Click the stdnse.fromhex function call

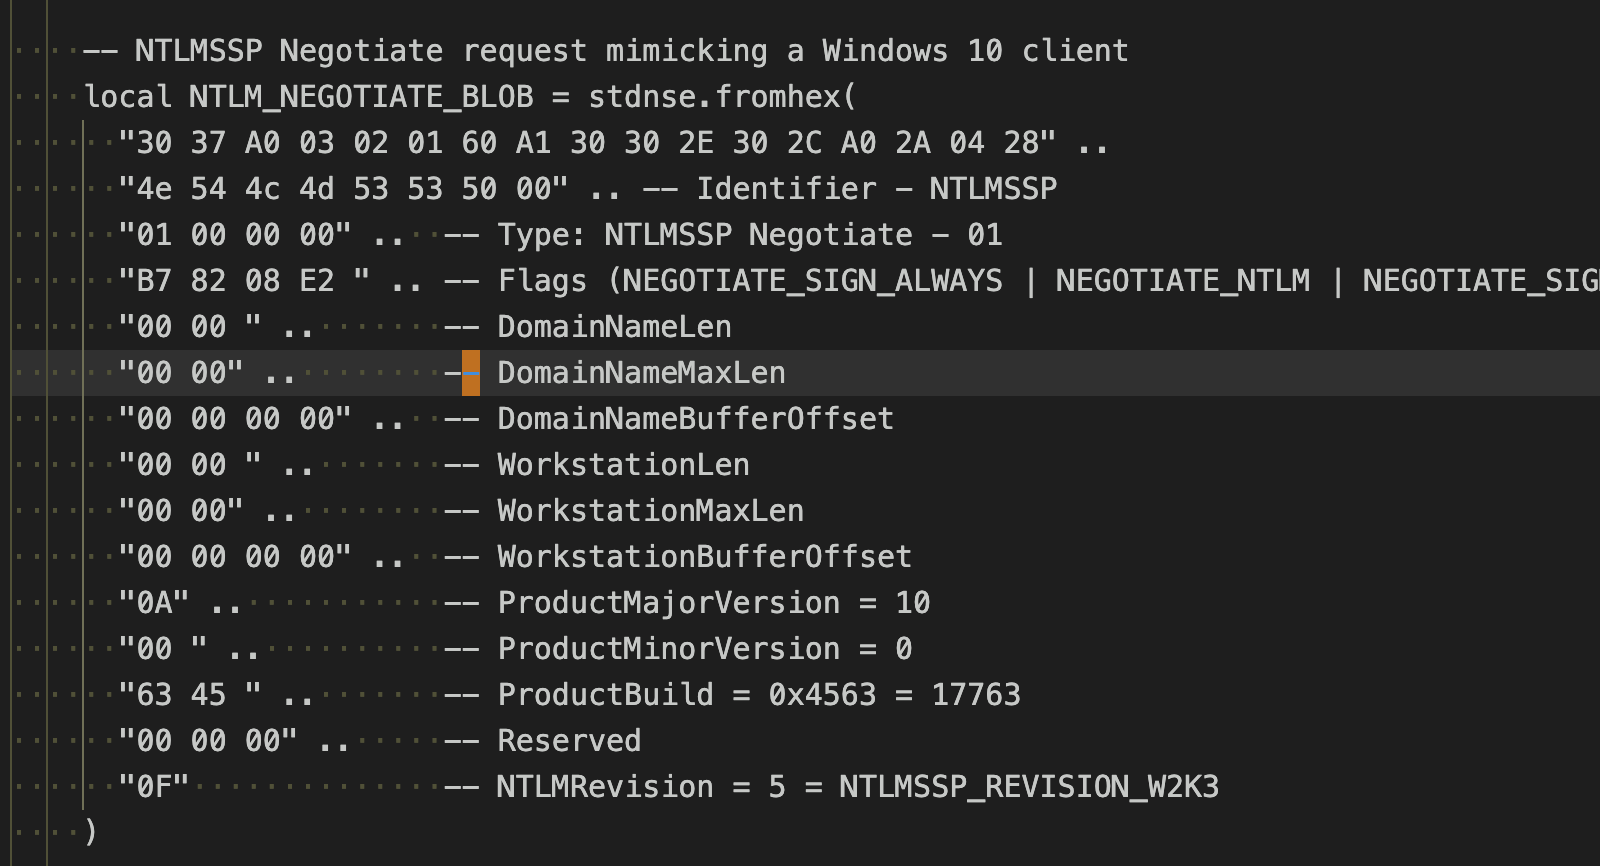(x=713, y=97)
